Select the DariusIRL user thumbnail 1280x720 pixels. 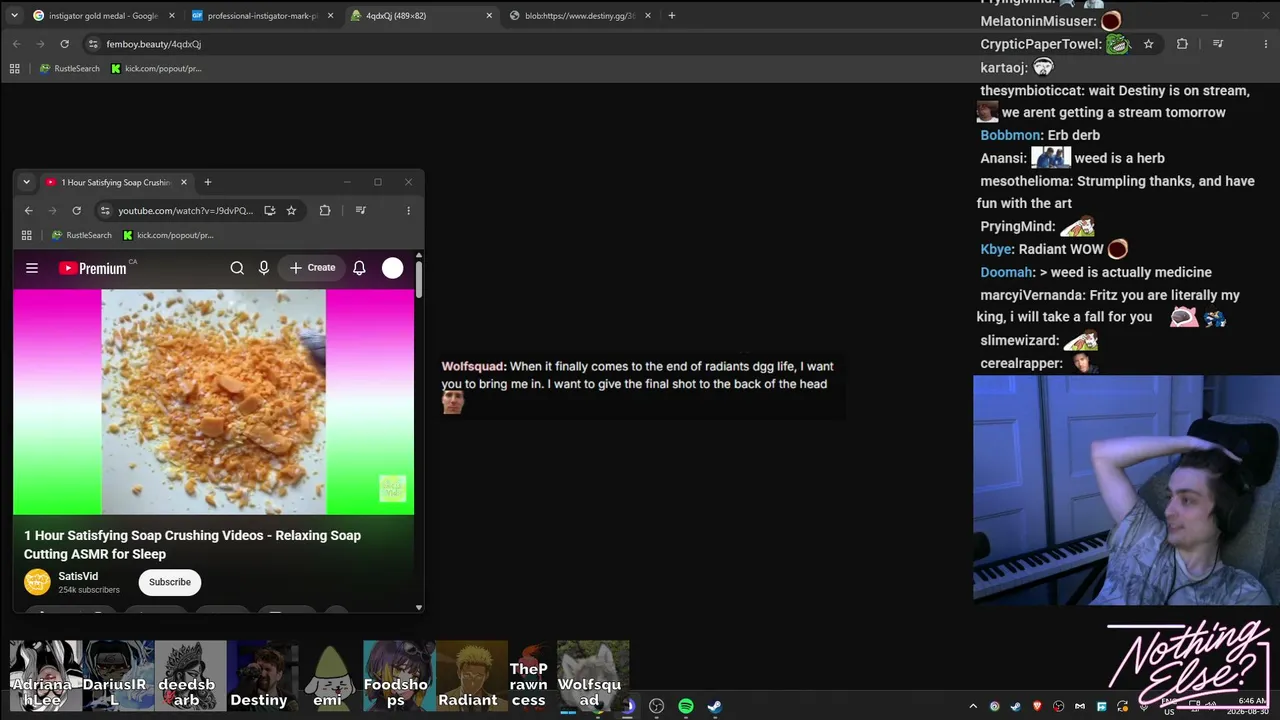click(x=119, y=675)
